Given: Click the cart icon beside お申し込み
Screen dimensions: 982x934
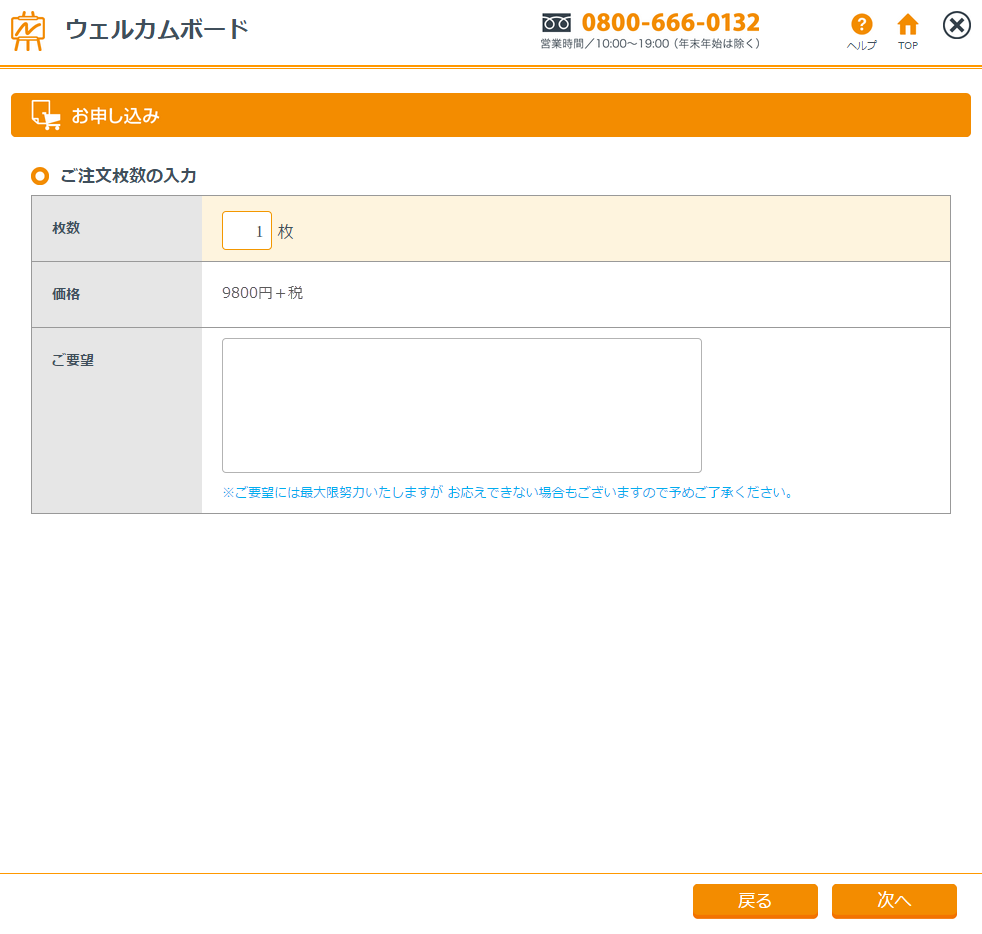Looking at the screenshot, I should (x=45, y=115).
